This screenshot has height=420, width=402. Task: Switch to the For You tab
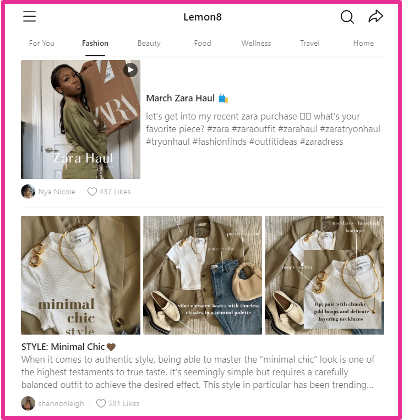tap(42, 43)
